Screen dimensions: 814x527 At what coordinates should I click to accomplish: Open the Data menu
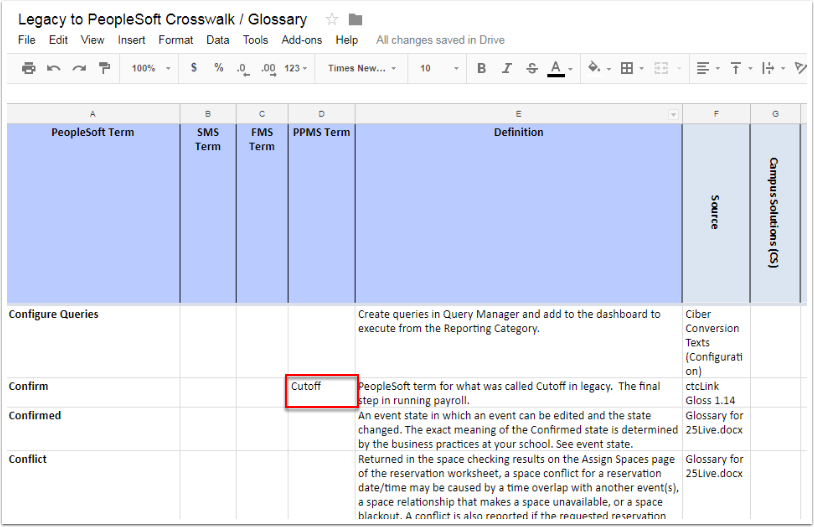[218, 40]
